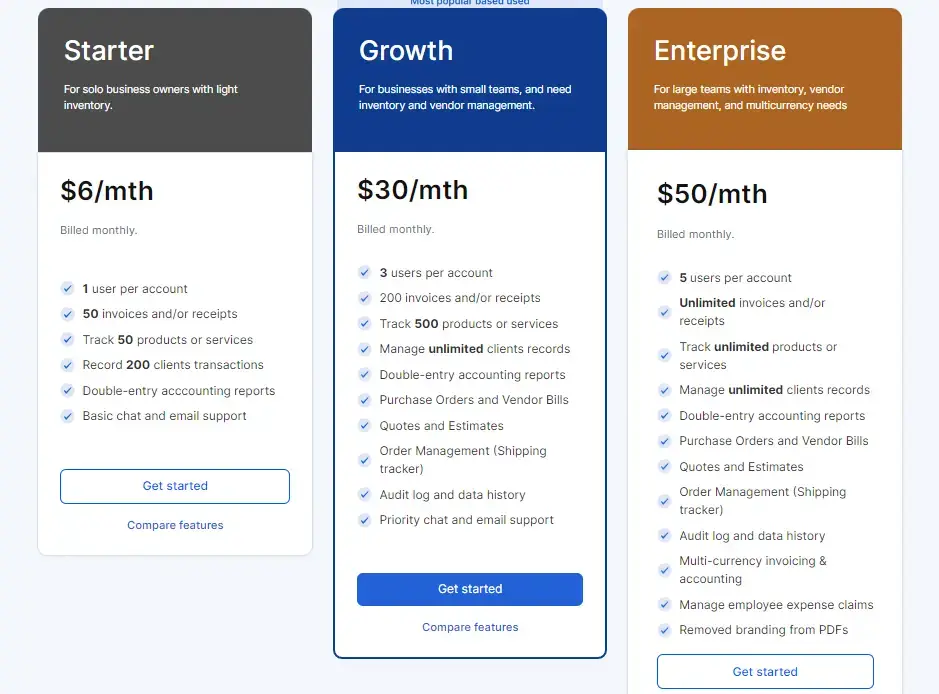The width and height of the screenshot is (939, 694).
Task: Open Compare features link under Growth
Action: coord(470,627)
